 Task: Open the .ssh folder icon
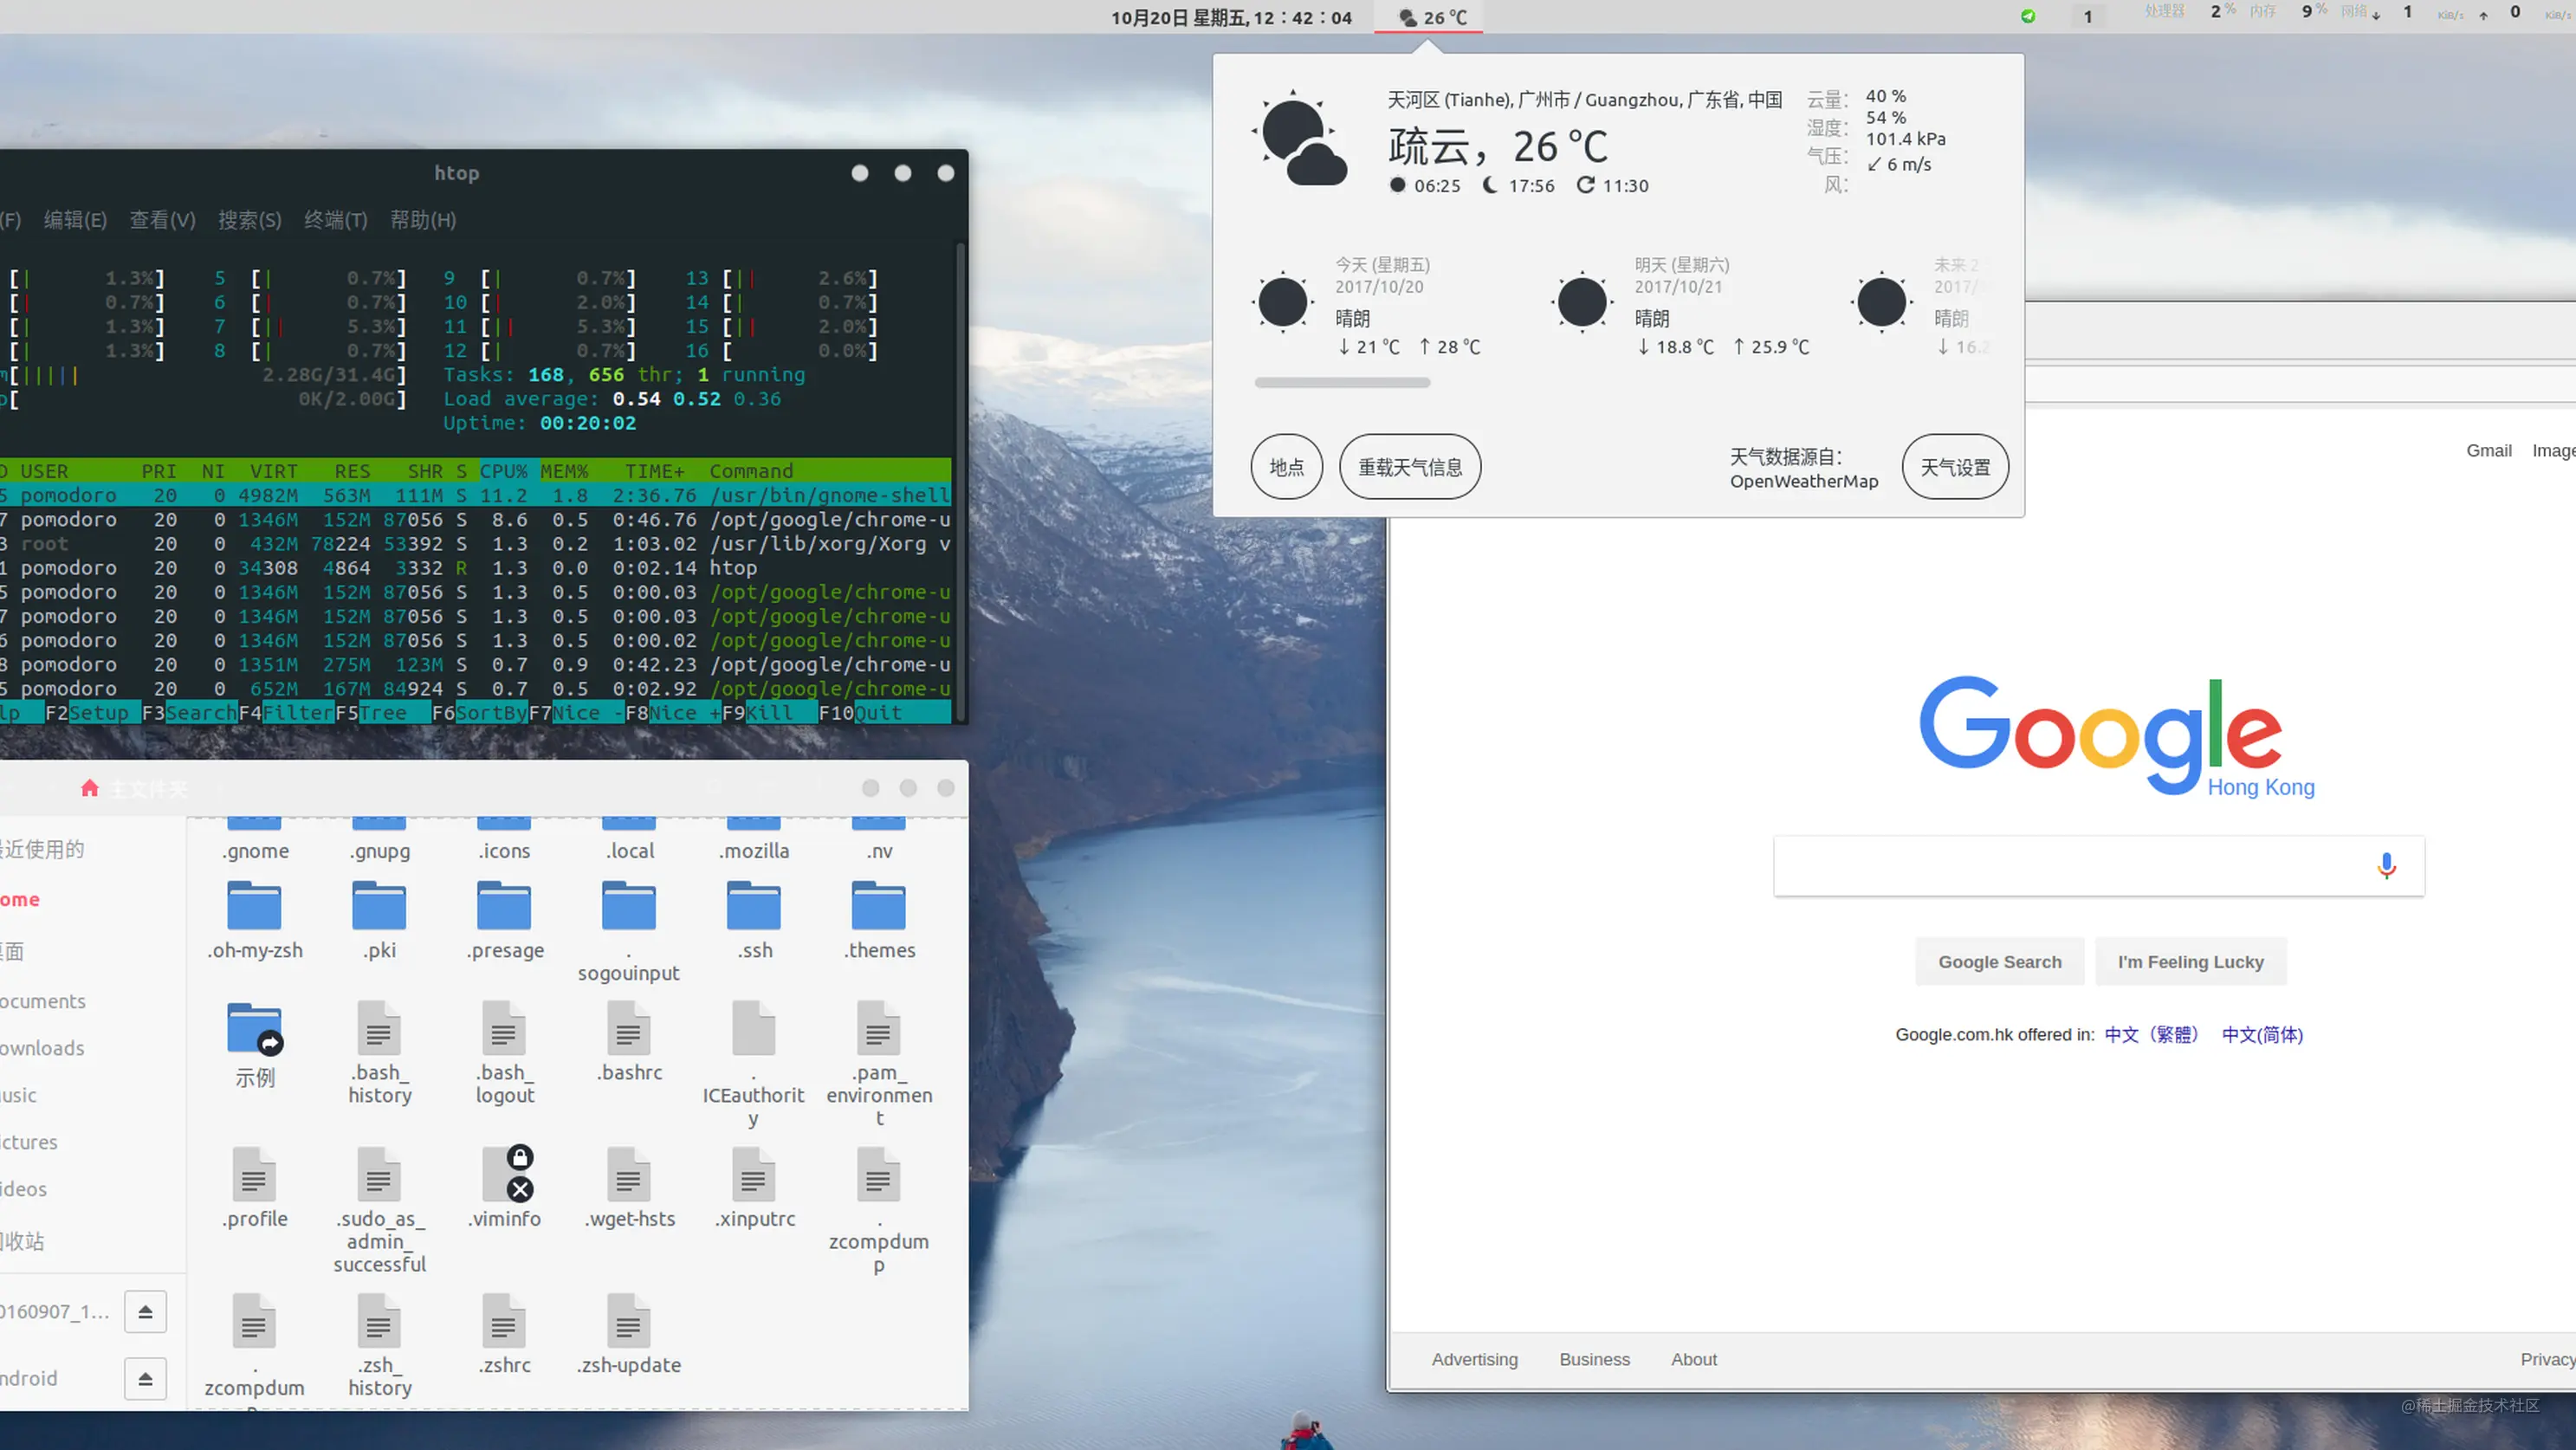pos(753,906)
